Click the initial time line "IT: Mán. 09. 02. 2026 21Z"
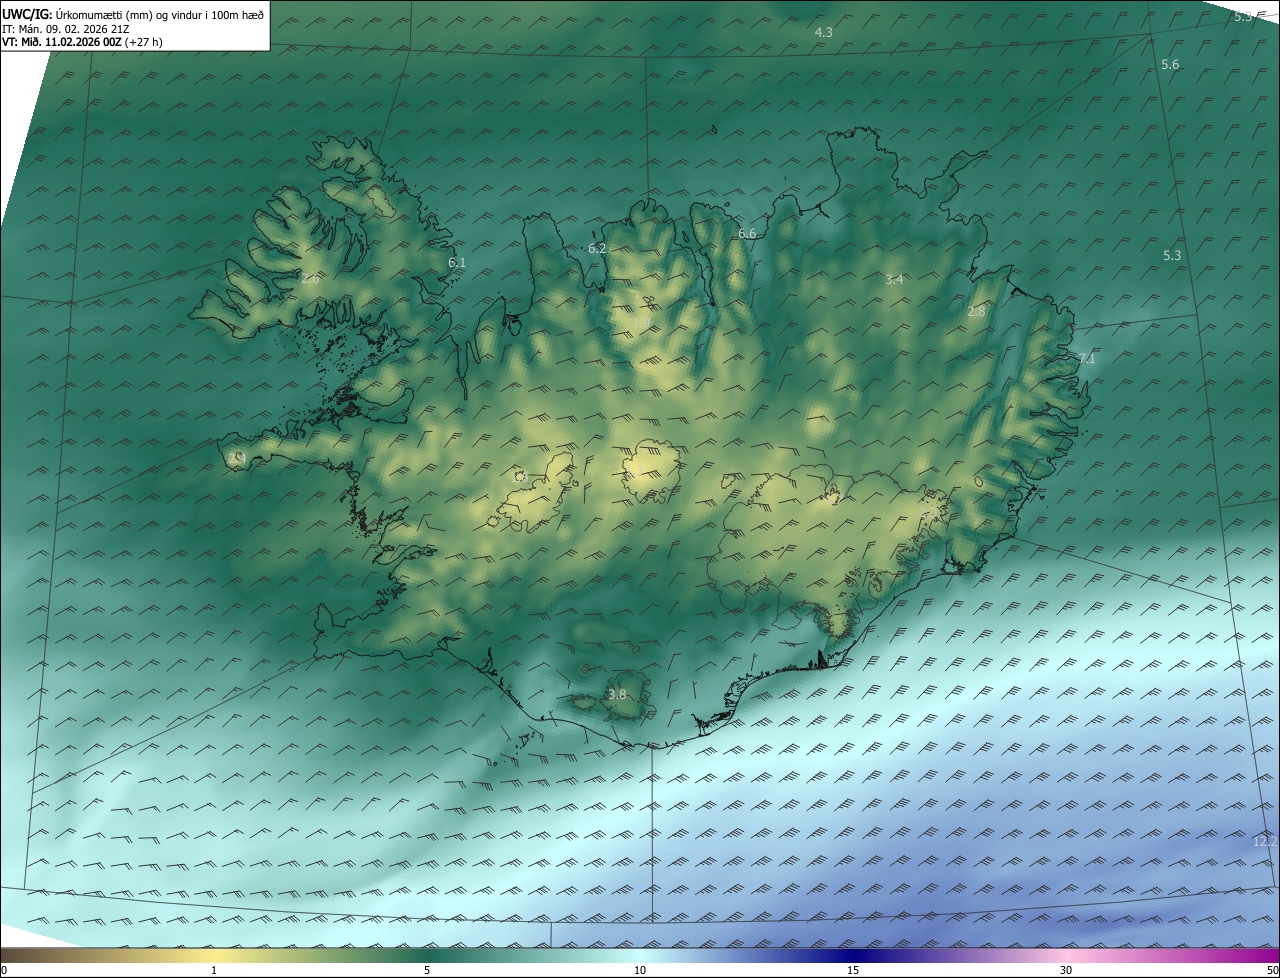 (66, 29)
